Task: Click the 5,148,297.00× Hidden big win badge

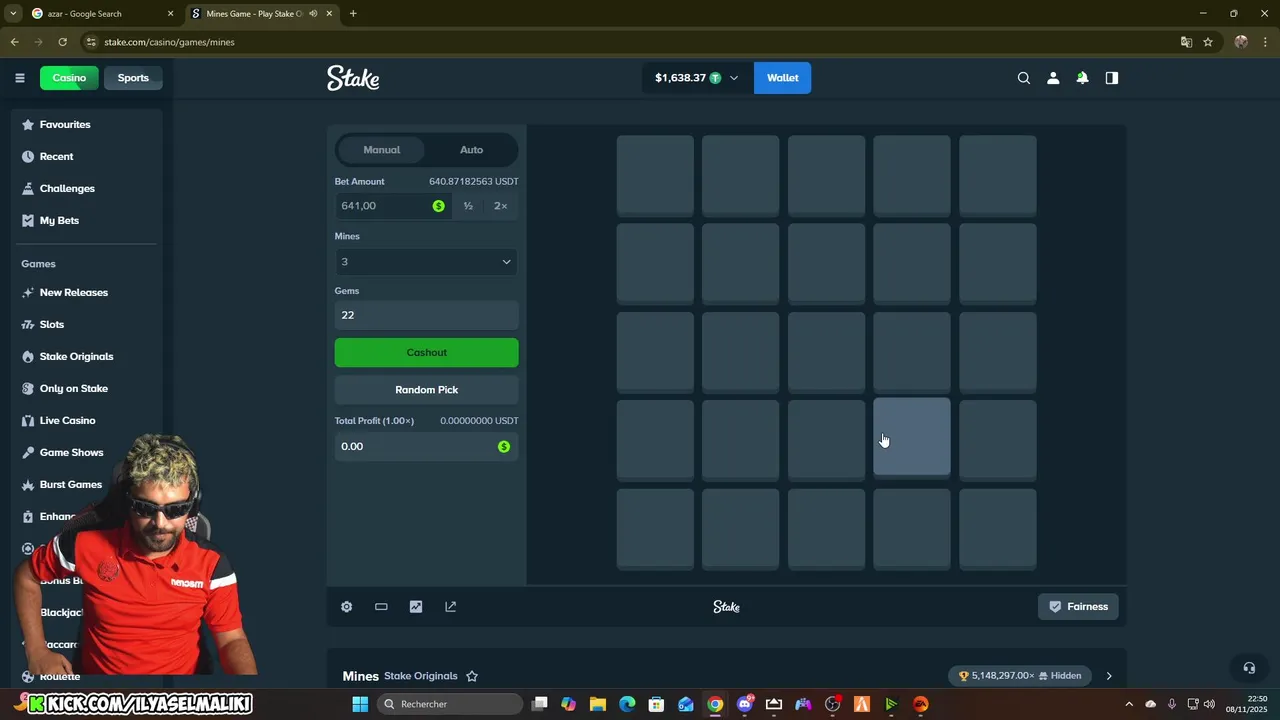Action: [1020, 676]
